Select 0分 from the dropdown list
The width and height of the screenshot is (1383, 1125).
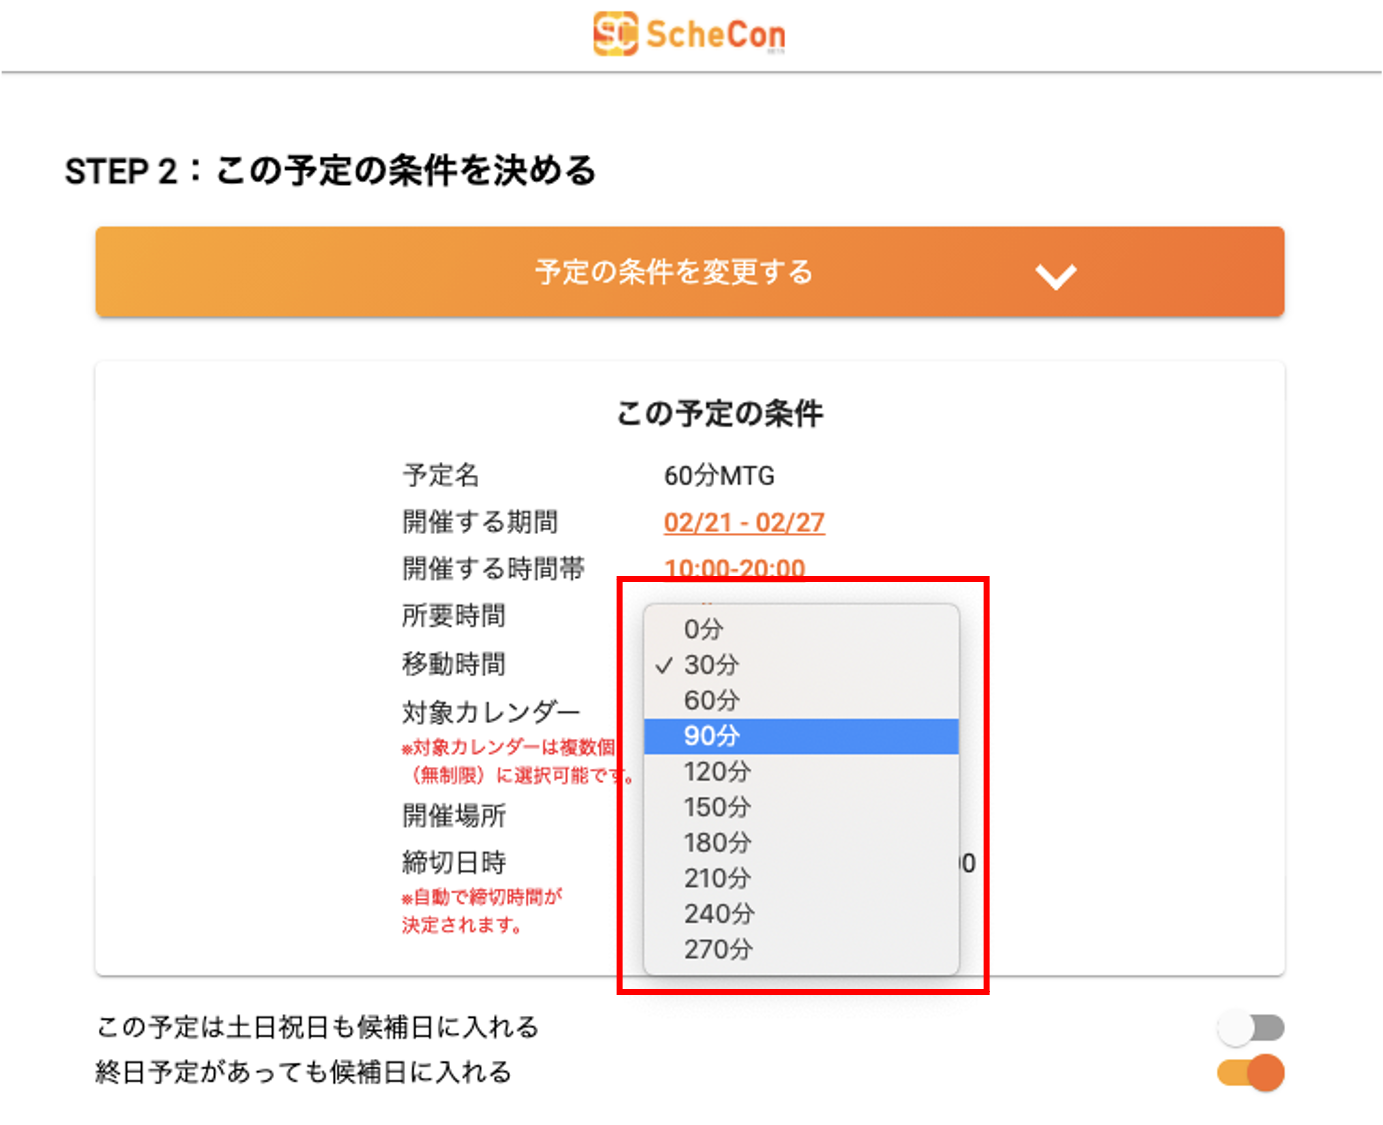tap(703, 629)
